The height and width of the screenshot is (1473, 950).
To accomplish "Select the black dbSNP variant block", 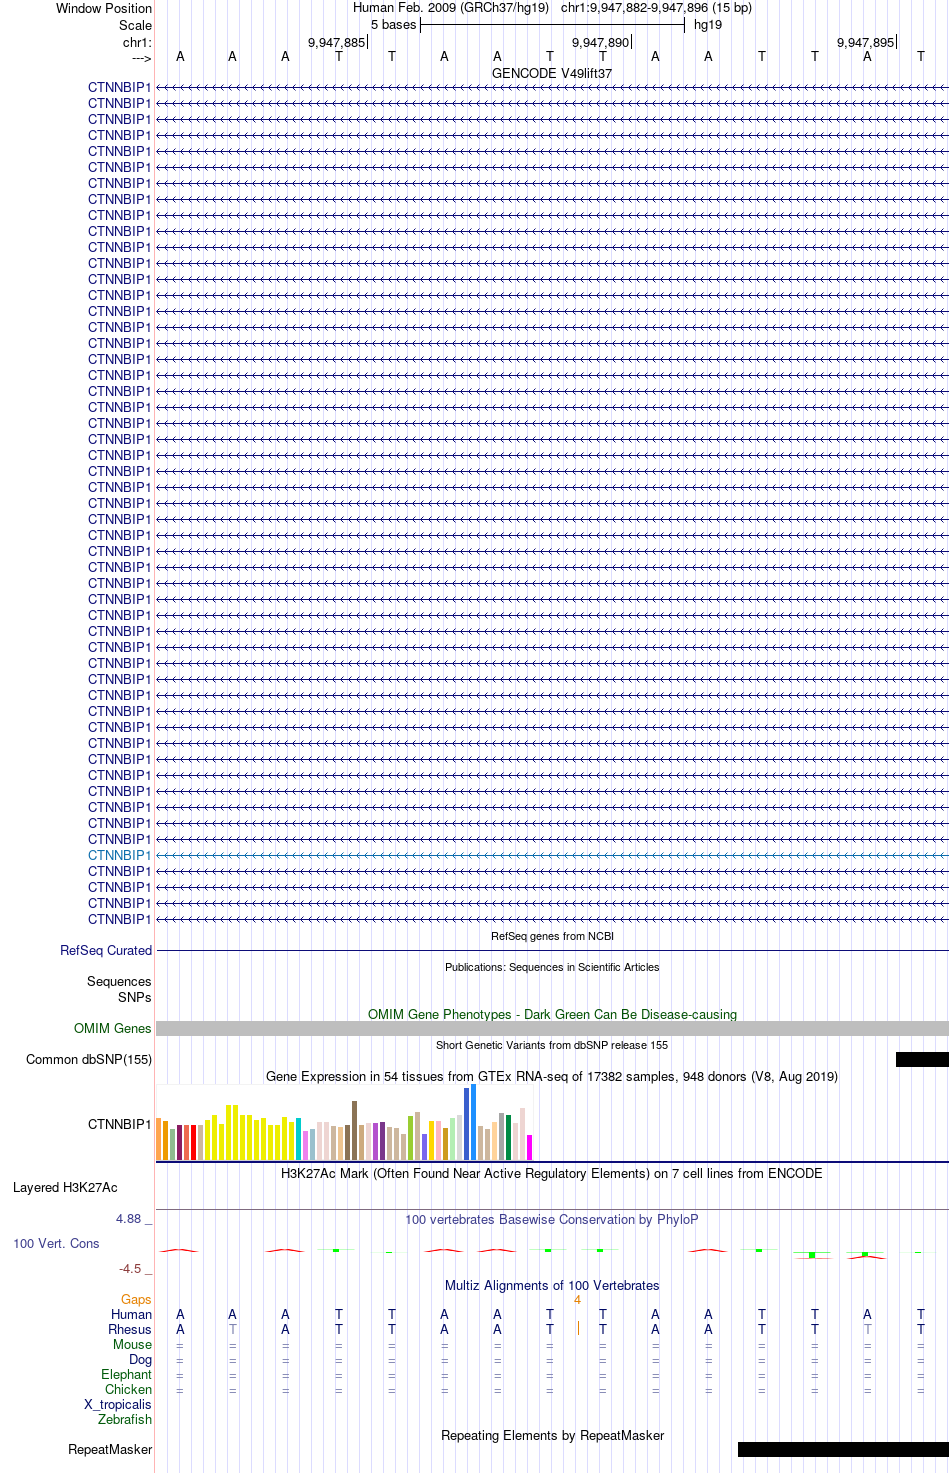I will click(922, 1059).
